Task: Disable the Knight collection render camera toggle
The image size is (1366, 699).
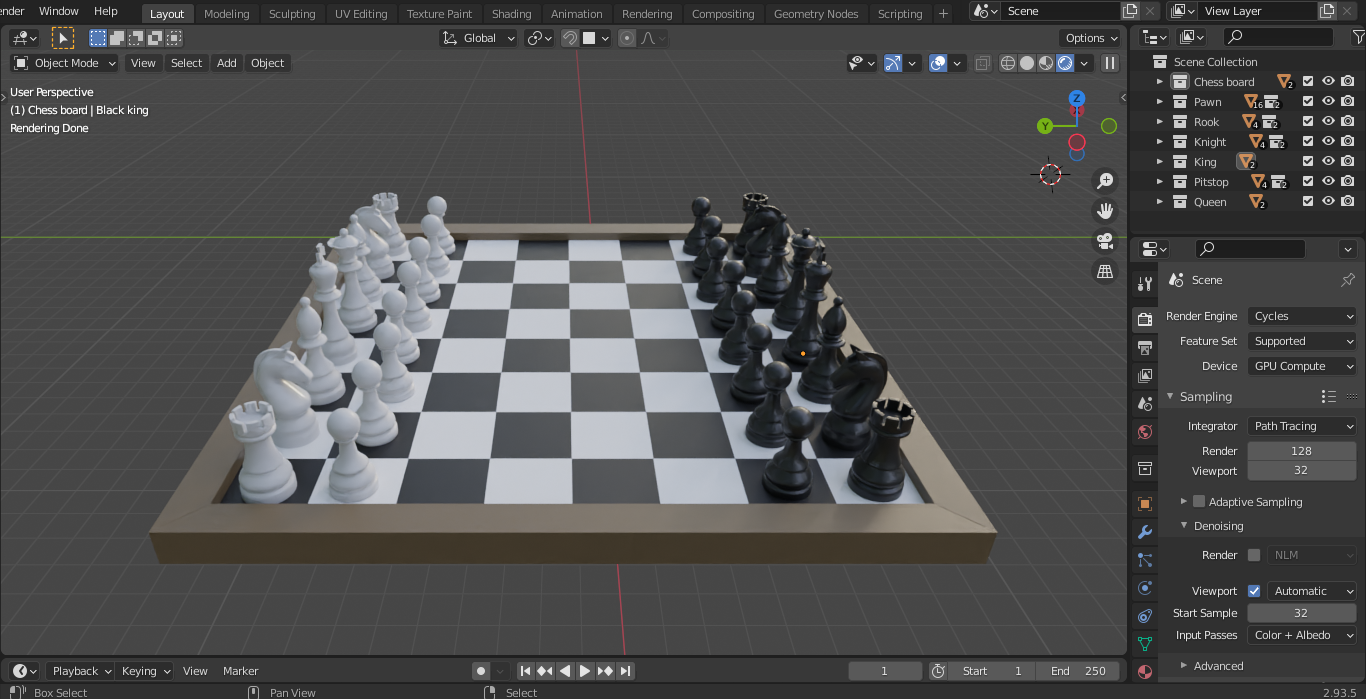Action: (x=1347, y=141)
